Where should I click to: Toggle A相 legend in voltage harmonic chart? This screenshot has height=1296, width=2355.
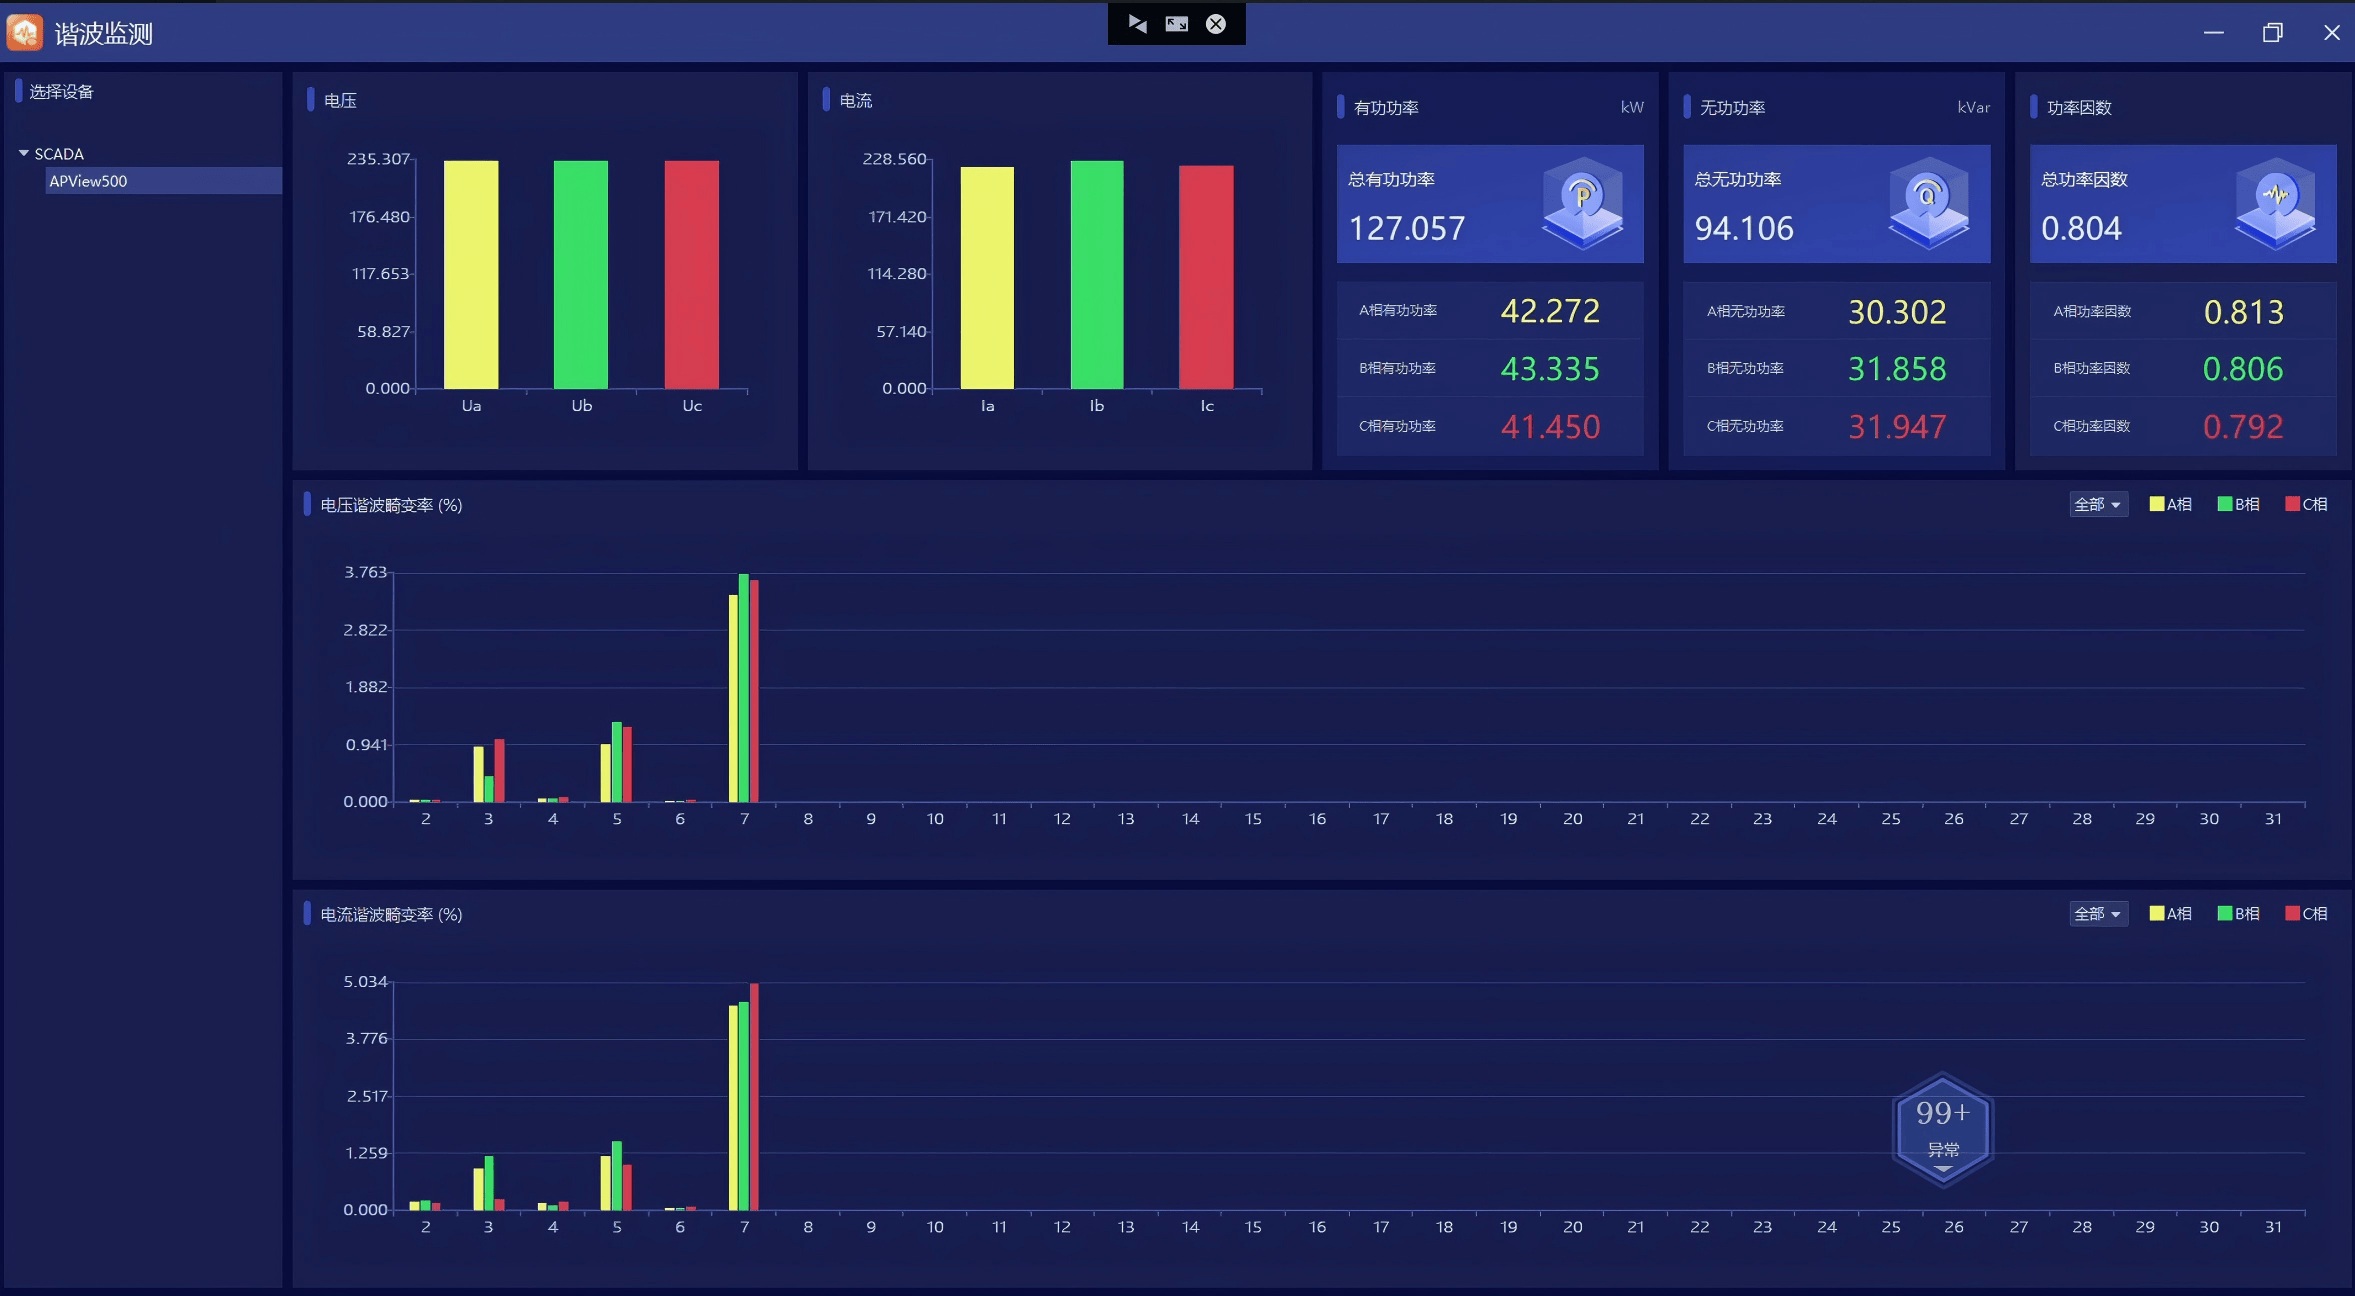2170,504
